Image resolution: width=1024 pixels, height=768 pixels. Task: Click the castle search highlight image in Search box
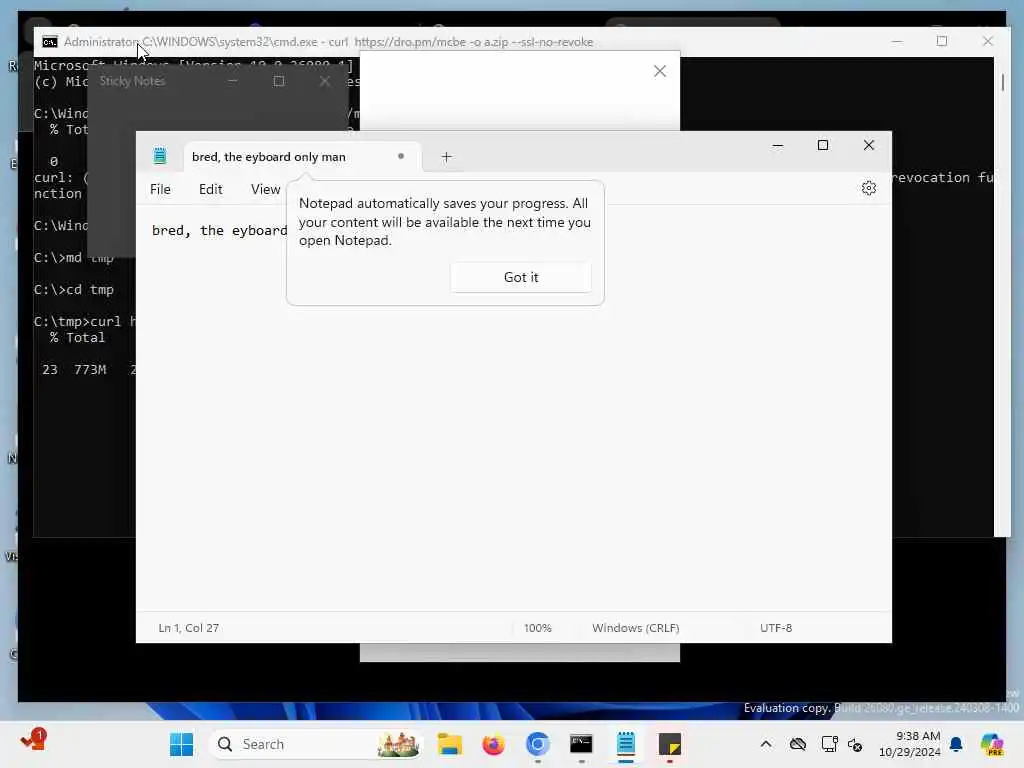pyautogui.click(x=398, y=744)
